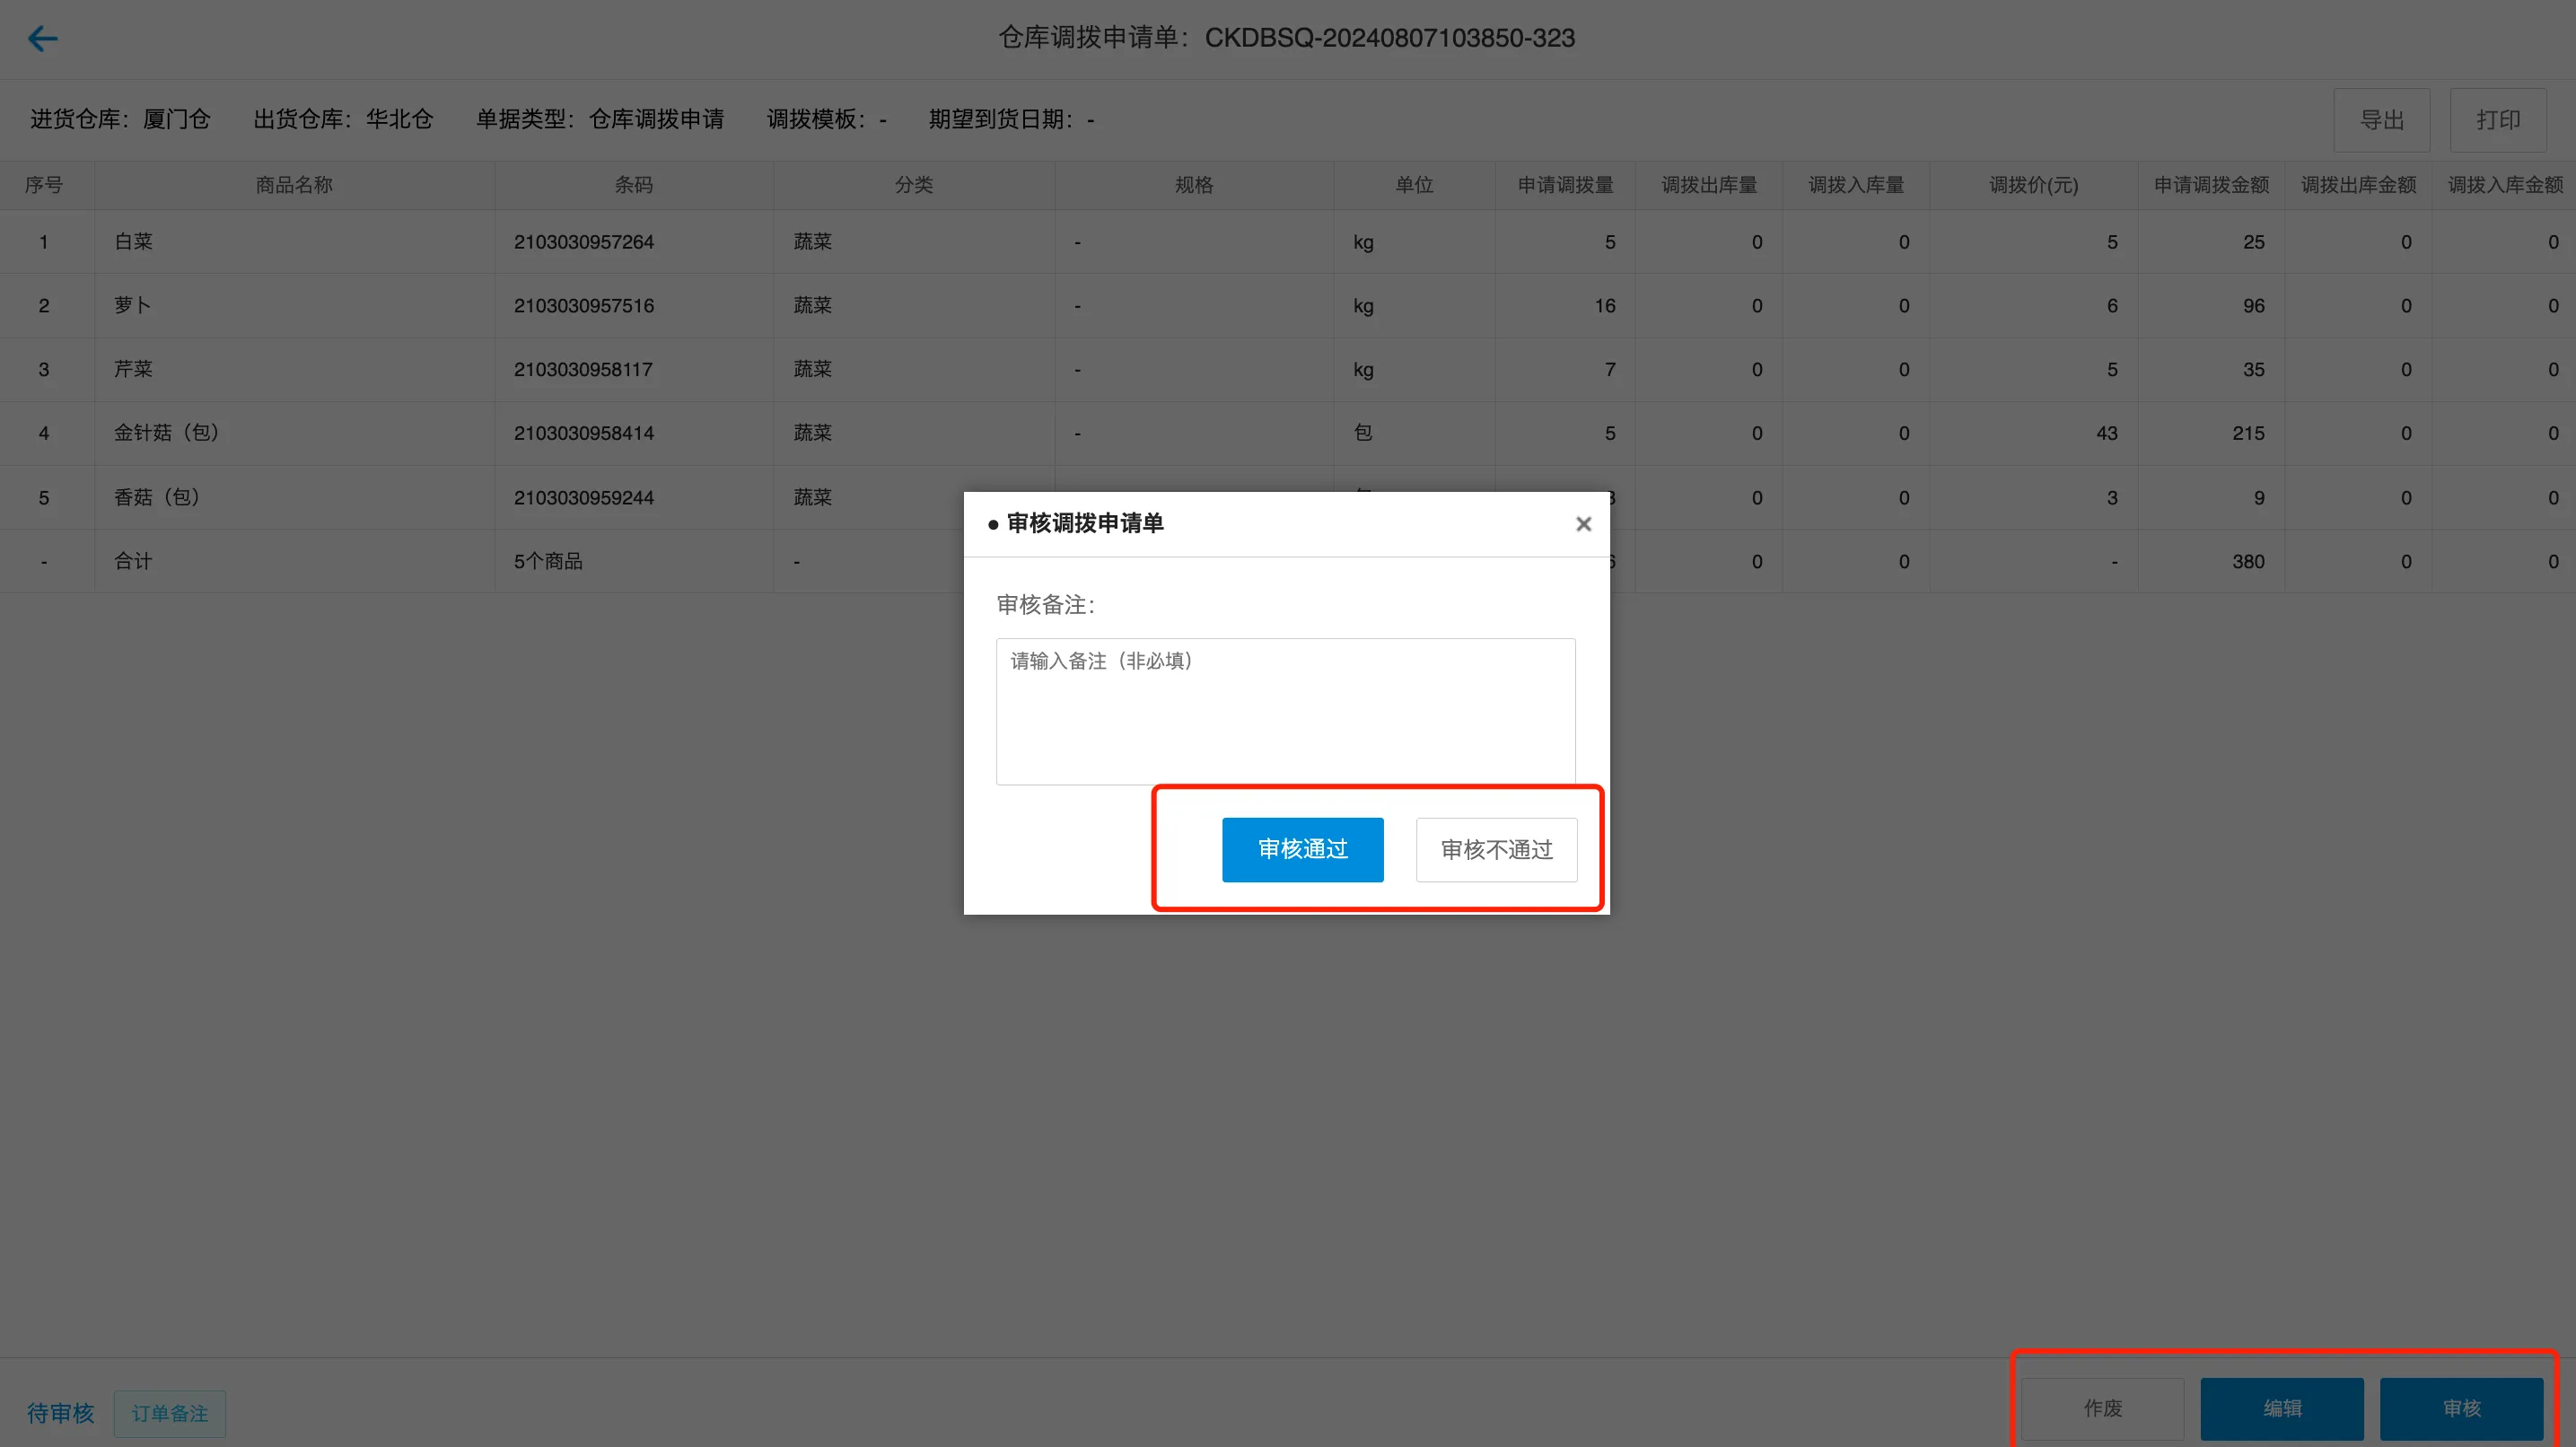Click 审核通过 to approve the application

(1302, 849)
